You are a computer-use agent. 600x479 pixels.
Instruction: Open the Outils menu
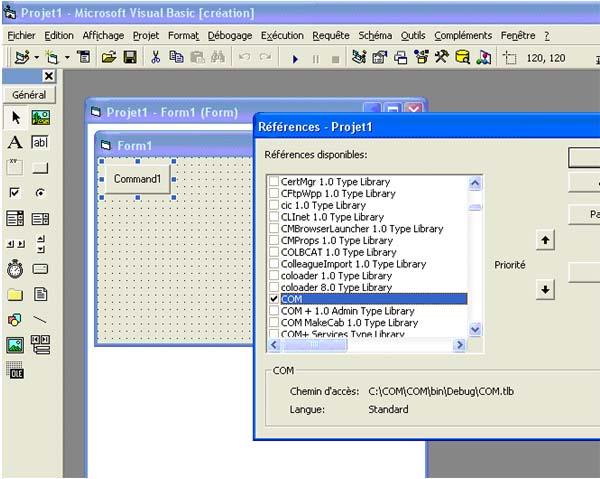tap(413, 36)
